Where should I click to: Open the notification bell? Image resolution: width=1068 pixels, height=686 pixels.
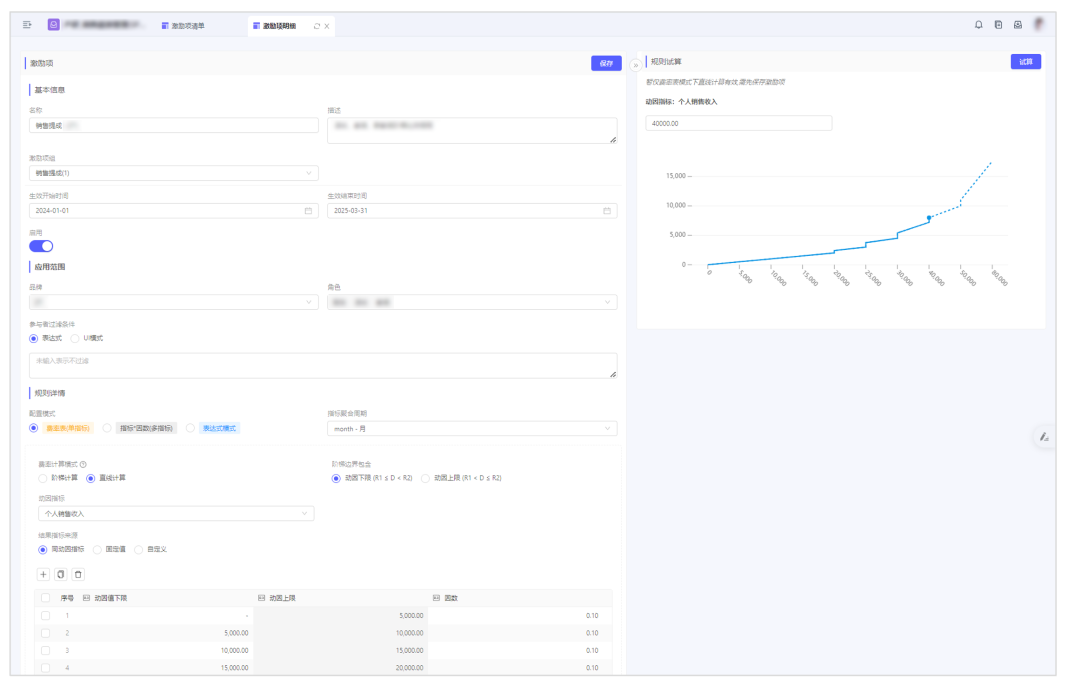pyautogui.click(x=978, y=25)
